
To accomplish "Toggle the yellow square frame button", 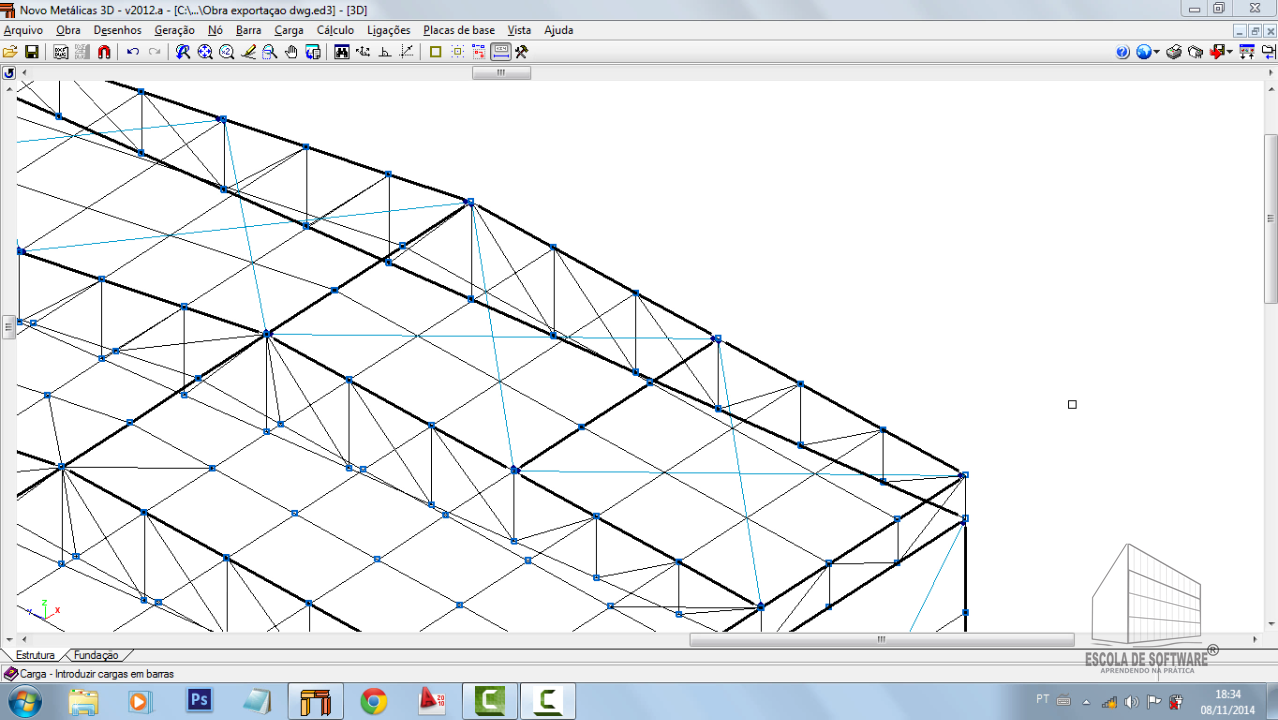I will click(435, 52).
